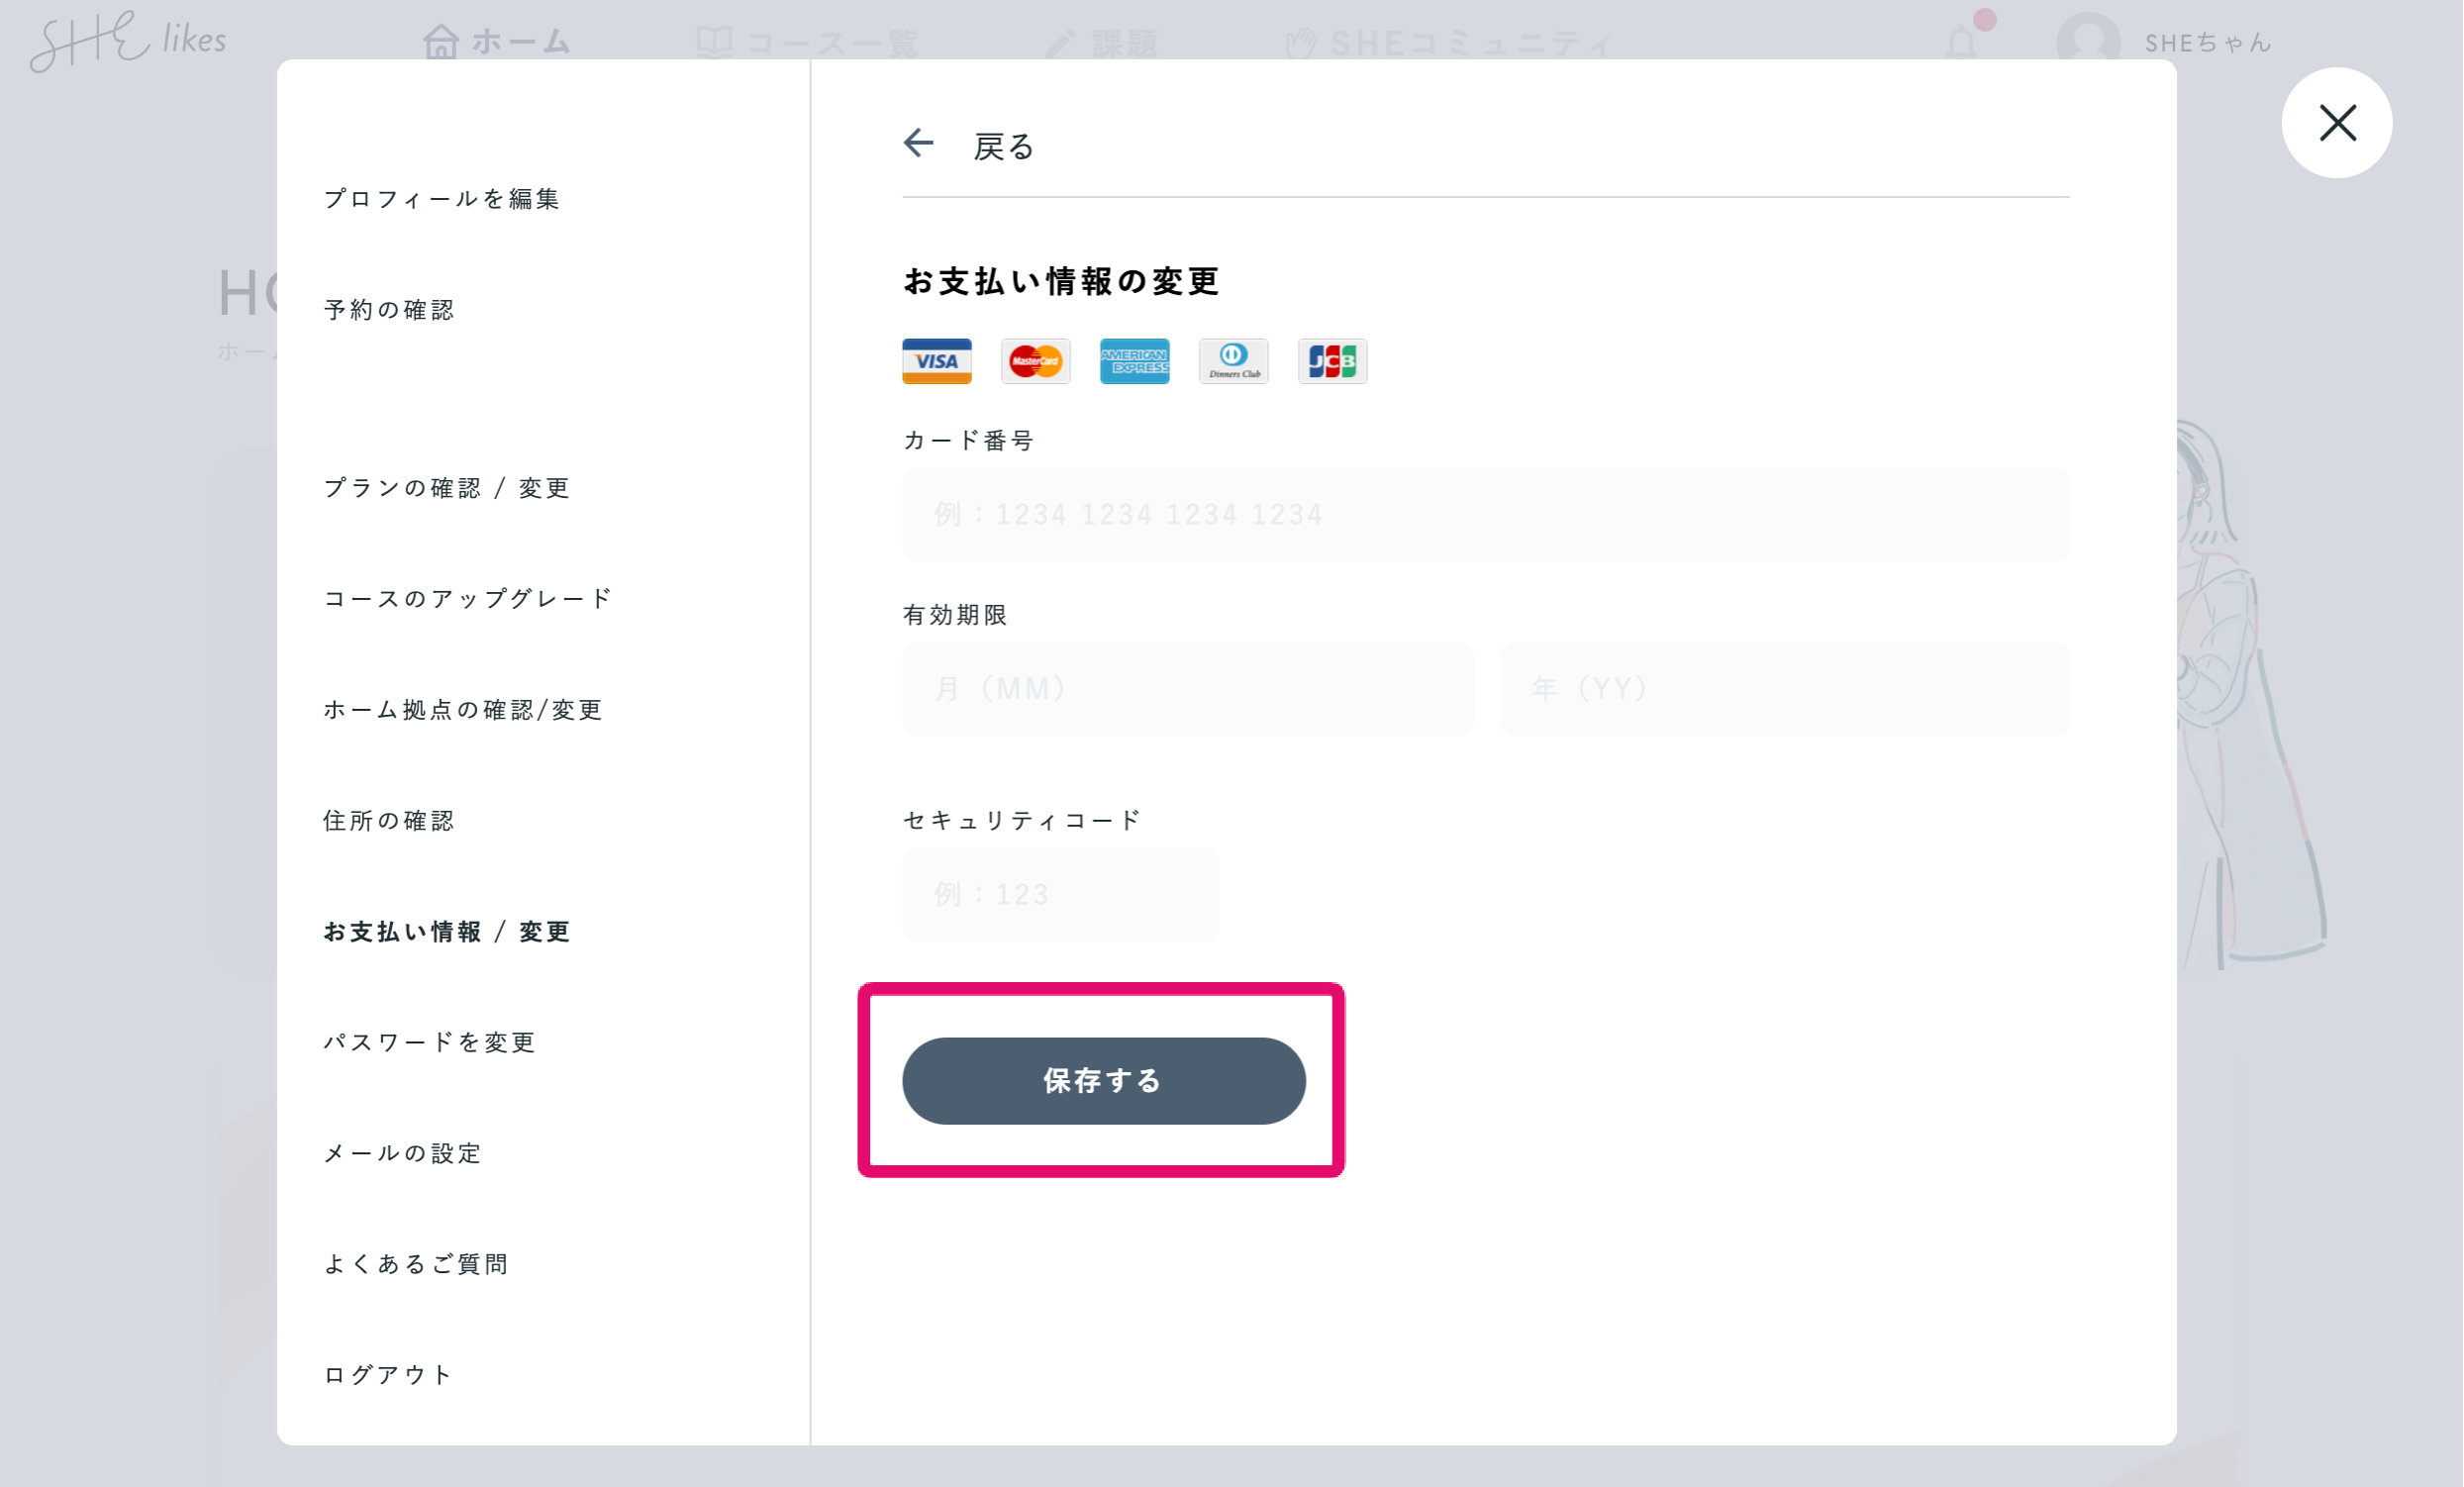Click the MasterCard icon
The image size is (2464, 1487).
1035,361
